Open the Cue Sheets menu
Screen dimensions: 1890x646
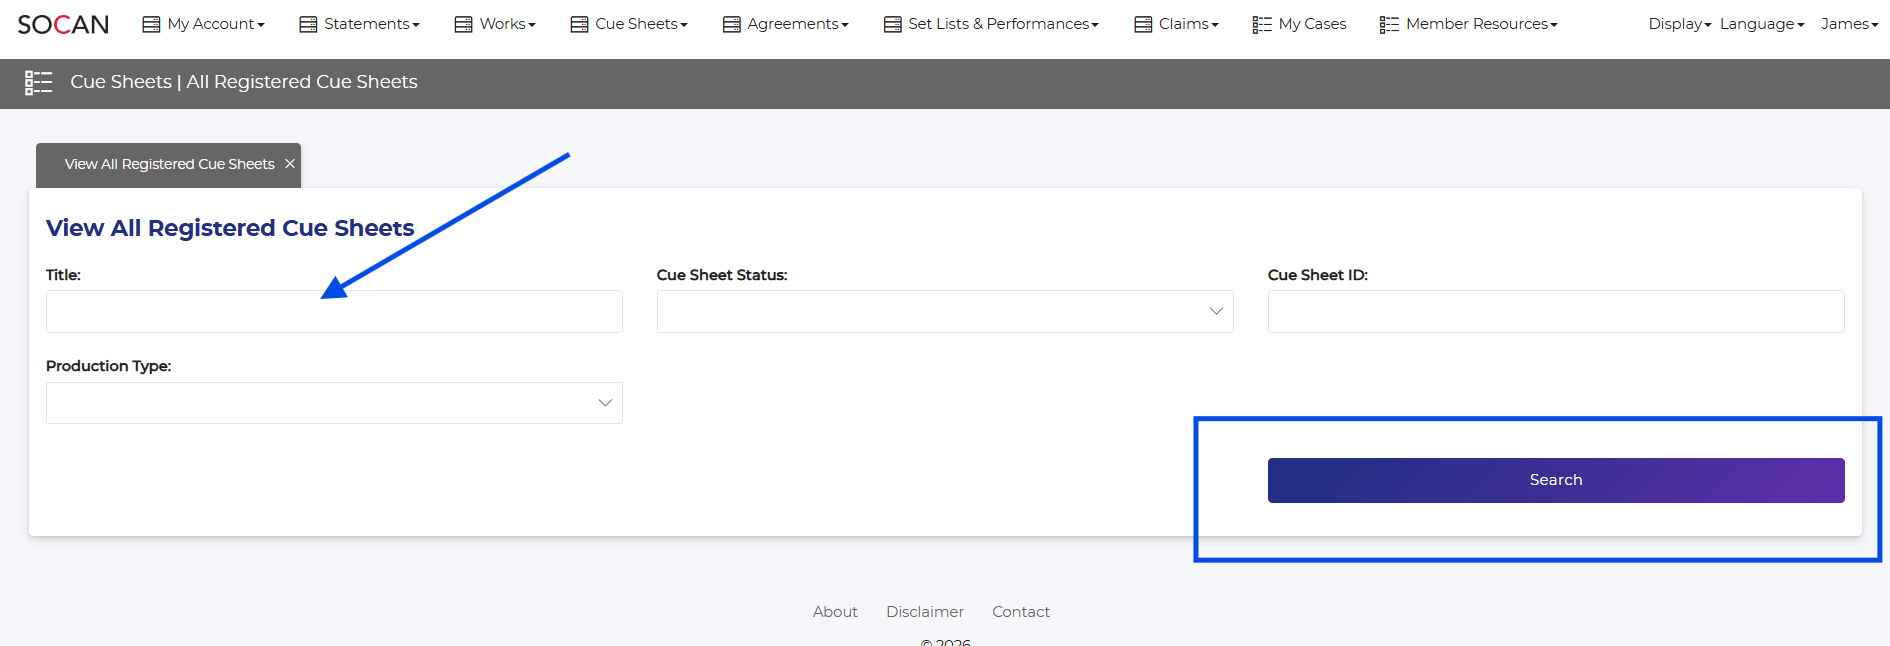point(640,24)
